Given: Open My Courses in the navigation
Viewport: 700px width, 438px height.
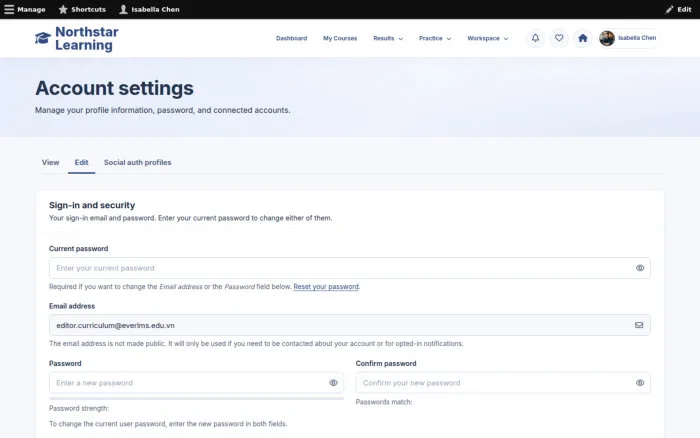Looking at the screenshot, I should [340, 38].
